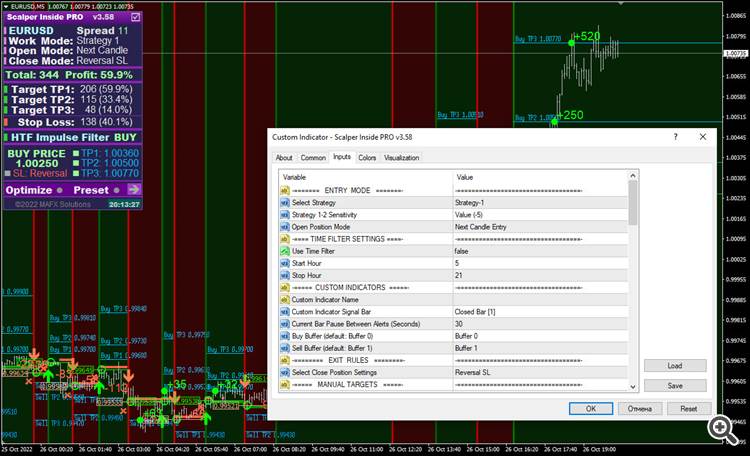Screen dimensions: 750x456
Task: Click the Load button
Action: 675,366
